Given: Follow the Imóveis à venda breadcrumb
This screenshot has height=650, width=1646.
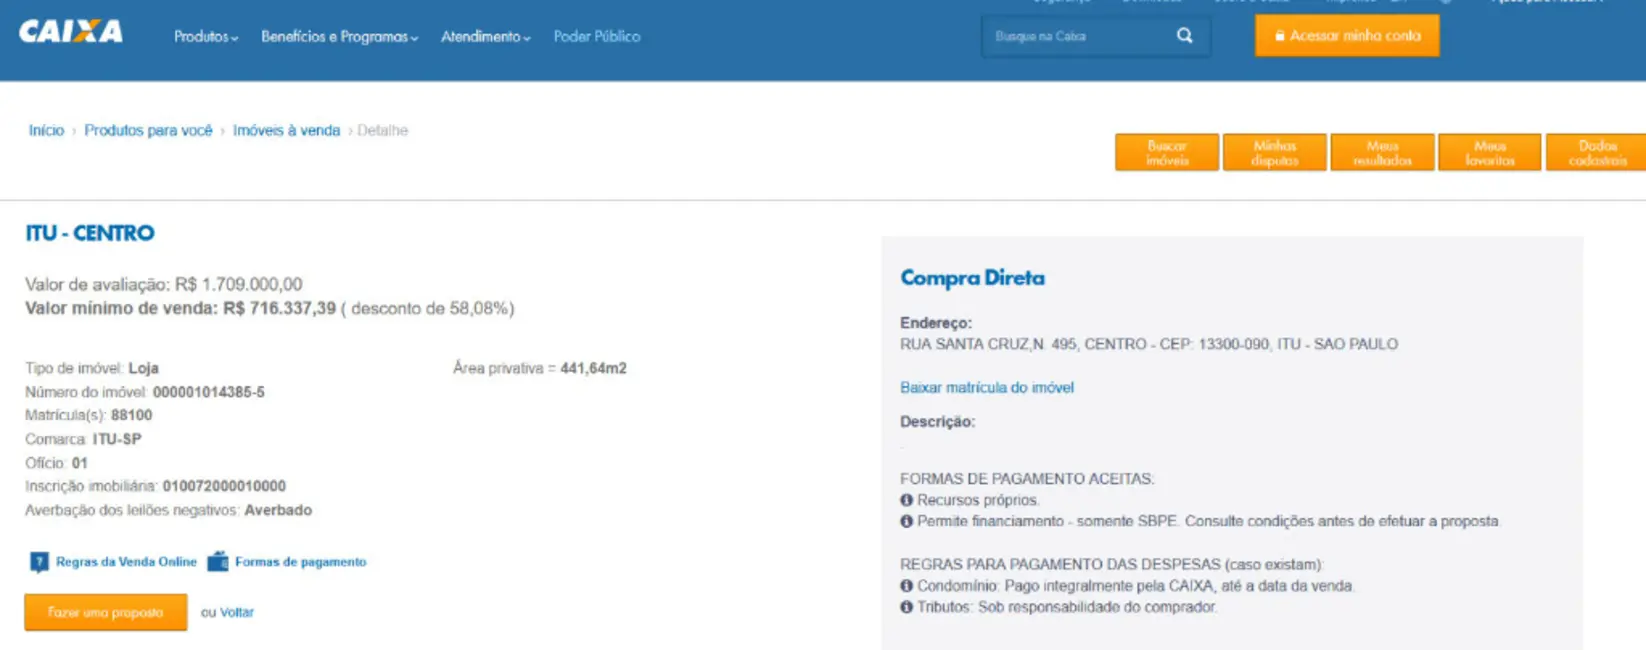Looking at the screenshot, I should point(286,131).
